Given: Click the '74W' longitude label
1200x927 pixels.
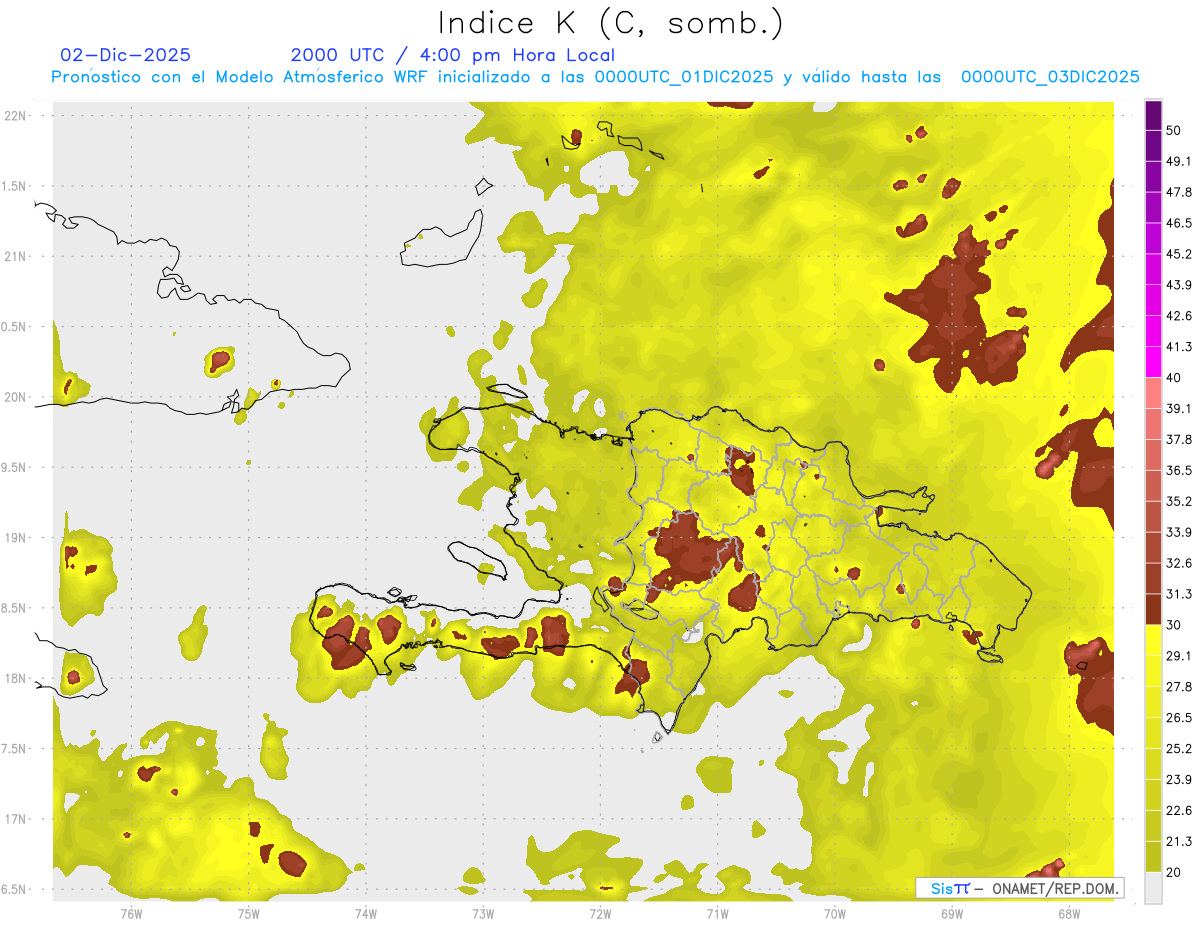Looking at the screenshot, I should 365,912.
